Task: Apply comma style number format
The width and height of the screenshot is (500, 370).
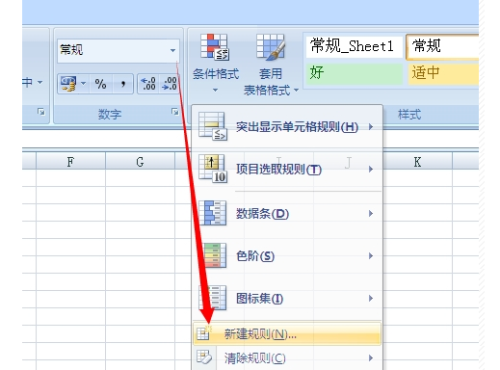Action: [x=123, y=84]
